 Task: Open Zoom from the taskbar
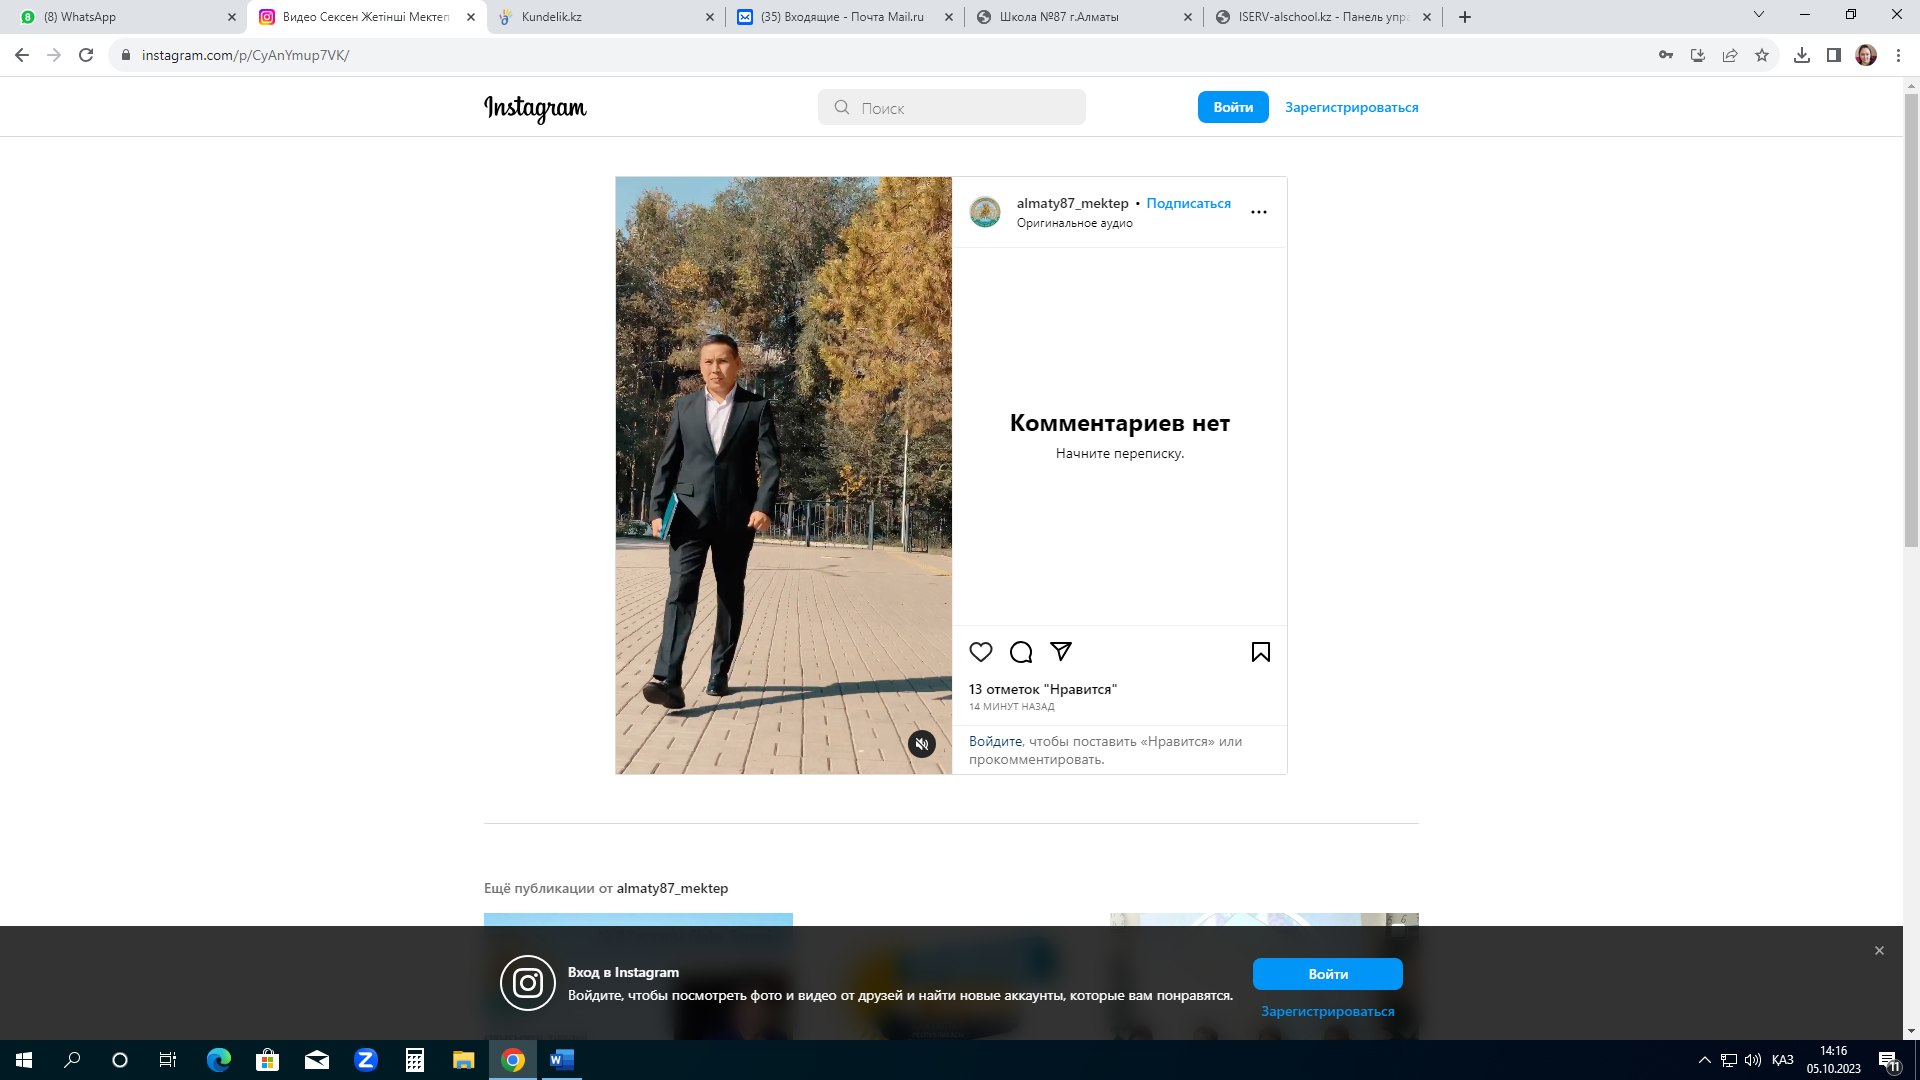[366, 1060]
